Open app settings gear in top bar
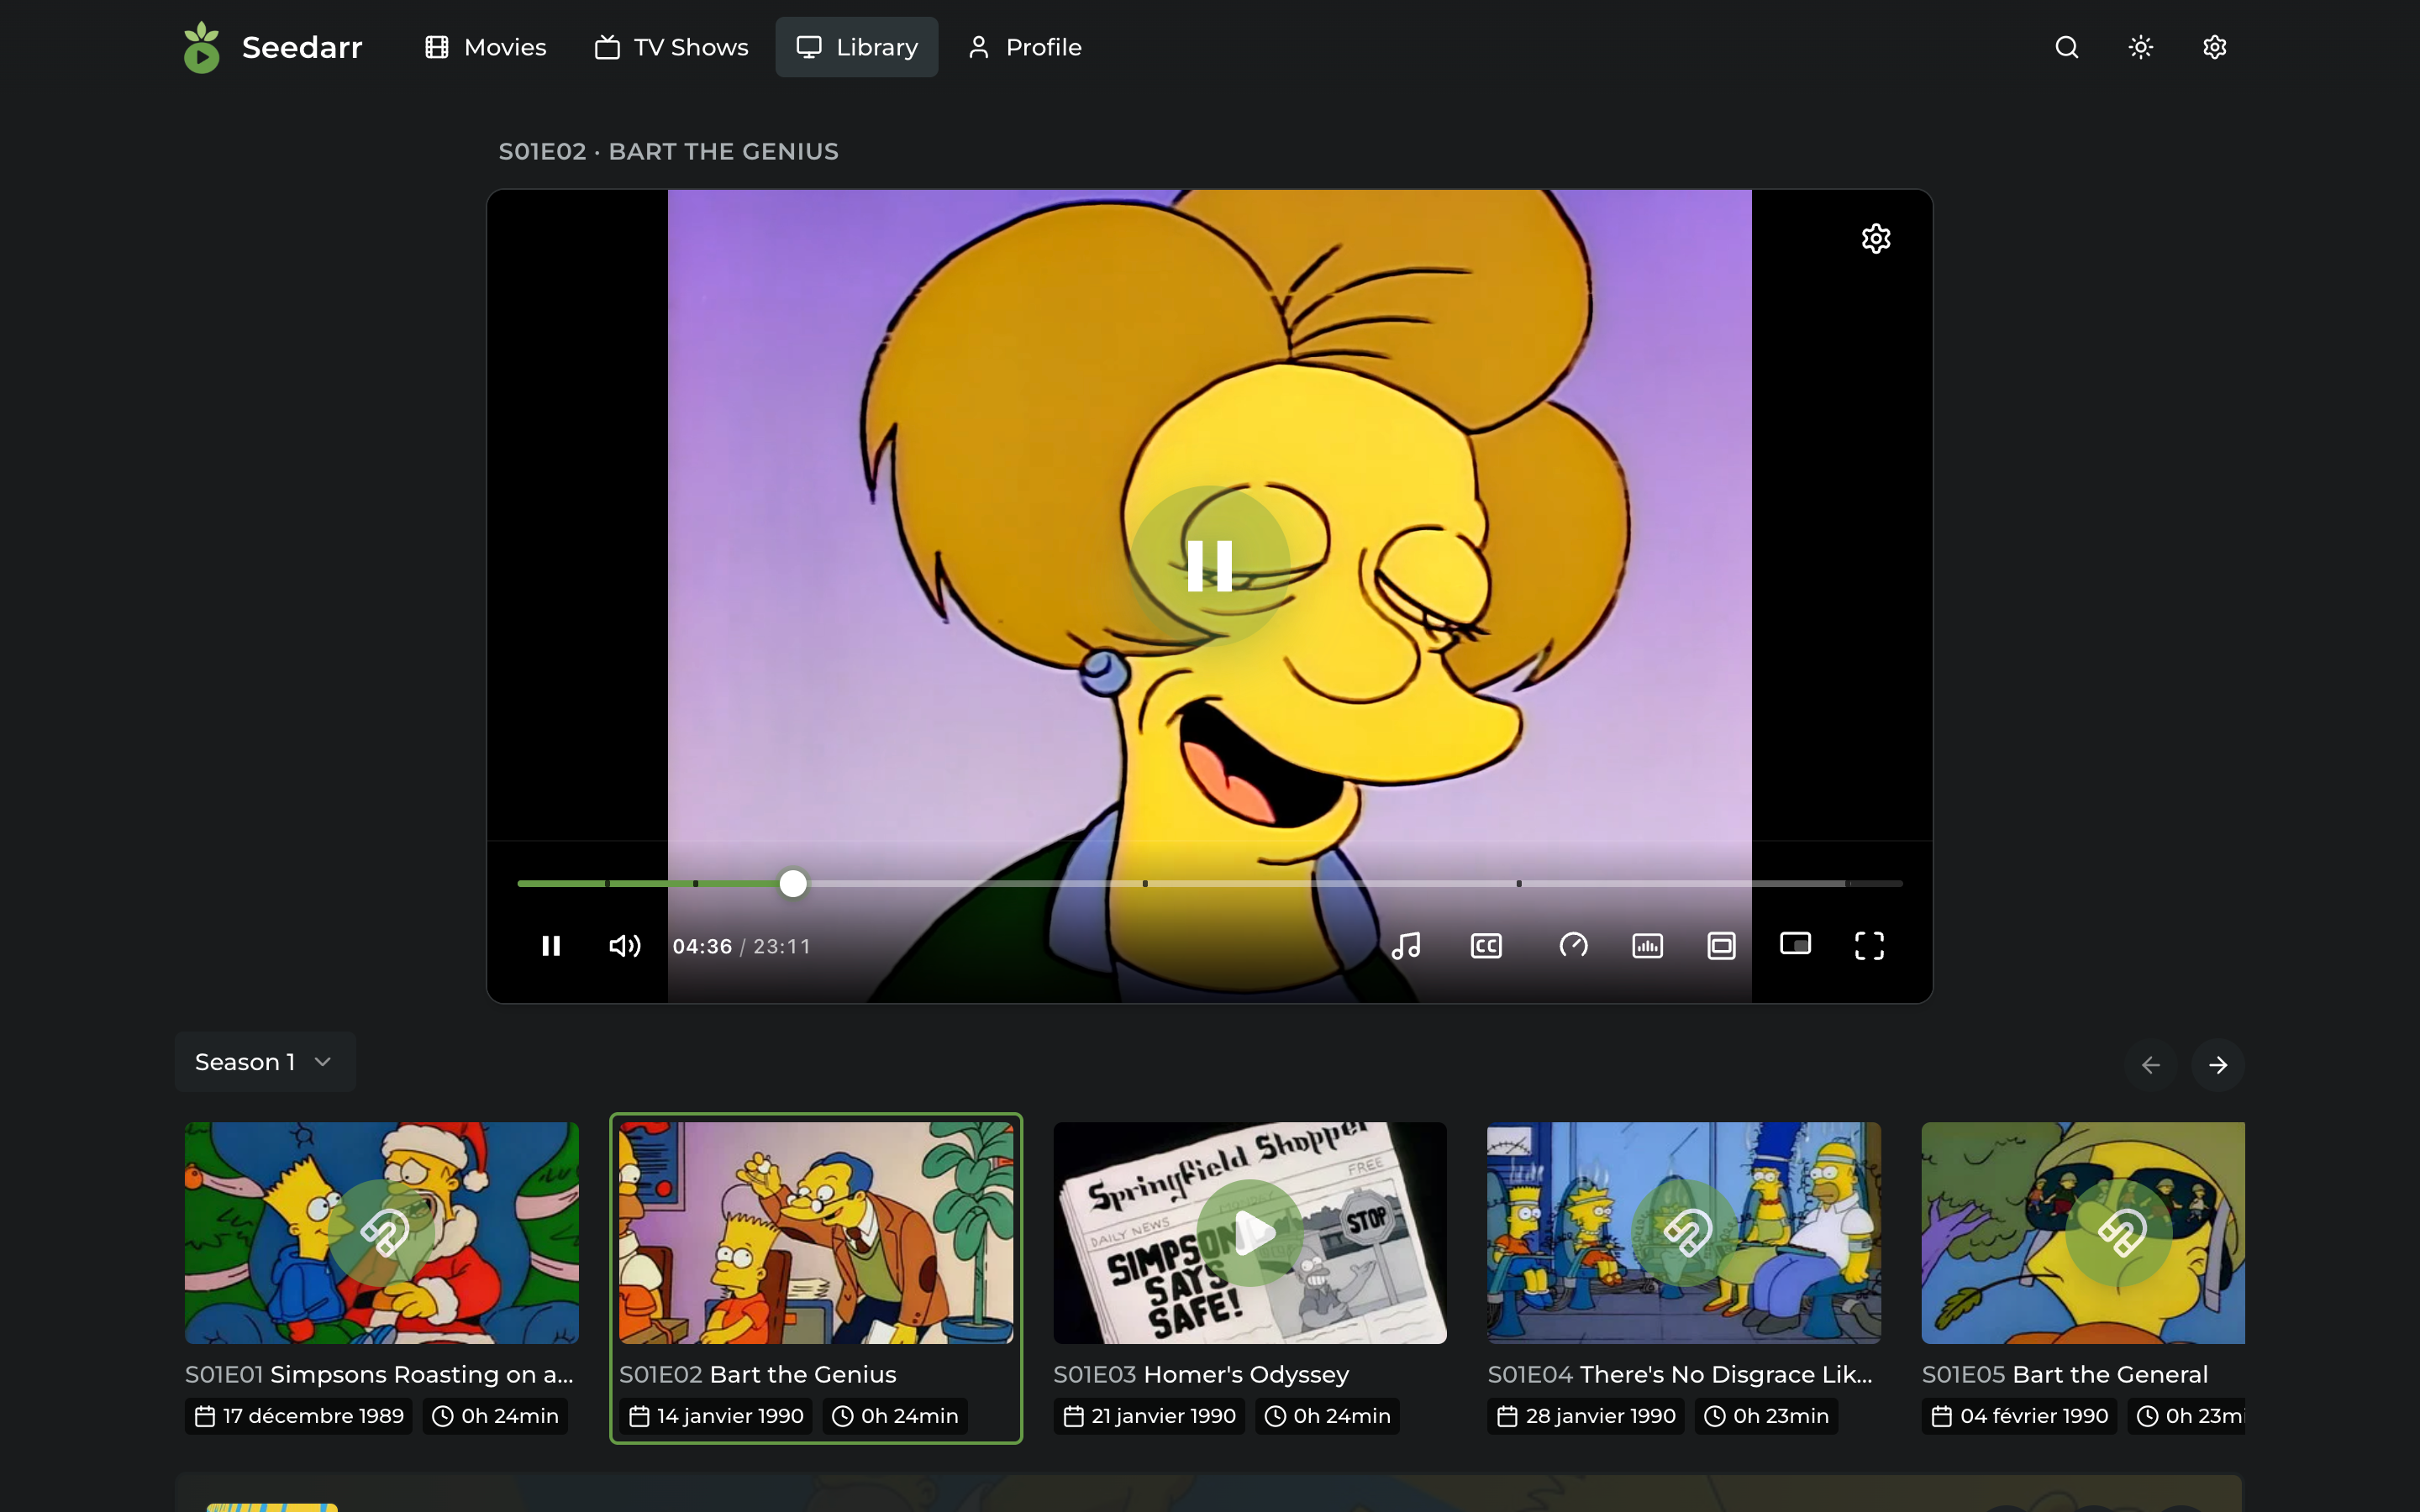The width and height of the screenshot is (2420, 1512). pyautogui.click(x=2215, y=47)
